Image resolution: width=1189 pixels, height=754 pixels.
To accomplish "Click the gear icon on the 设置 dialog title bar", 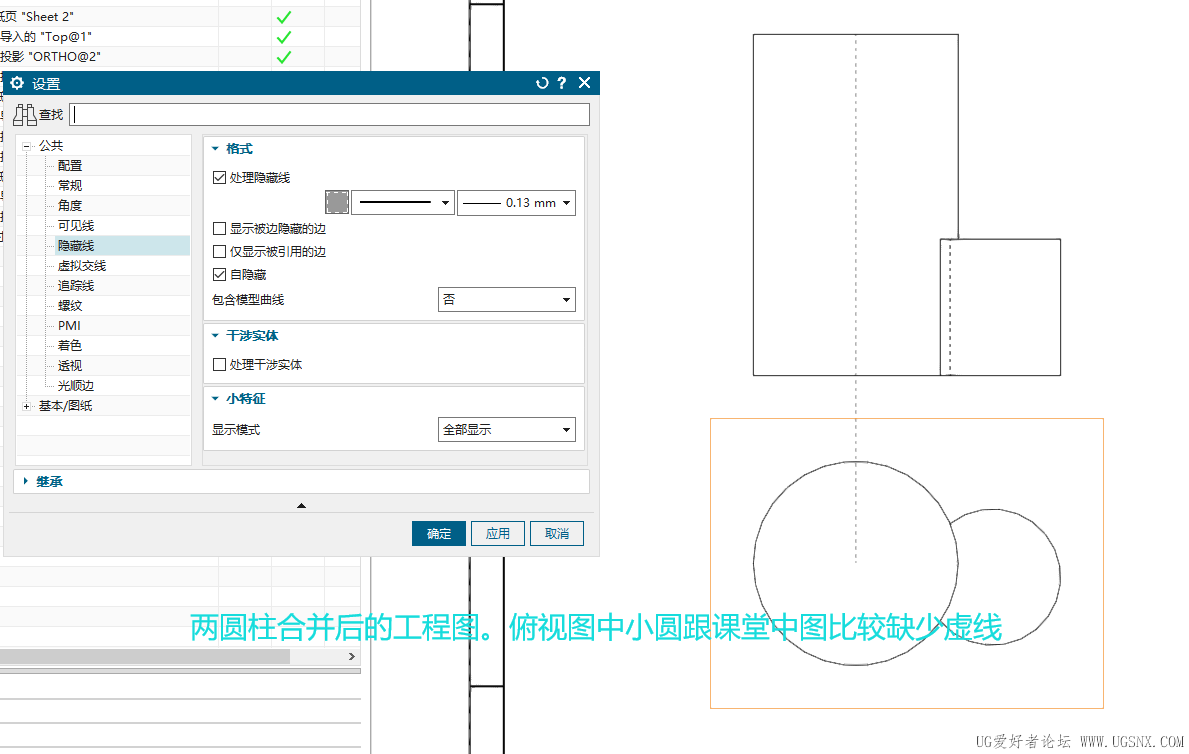I will pos(16,83).
